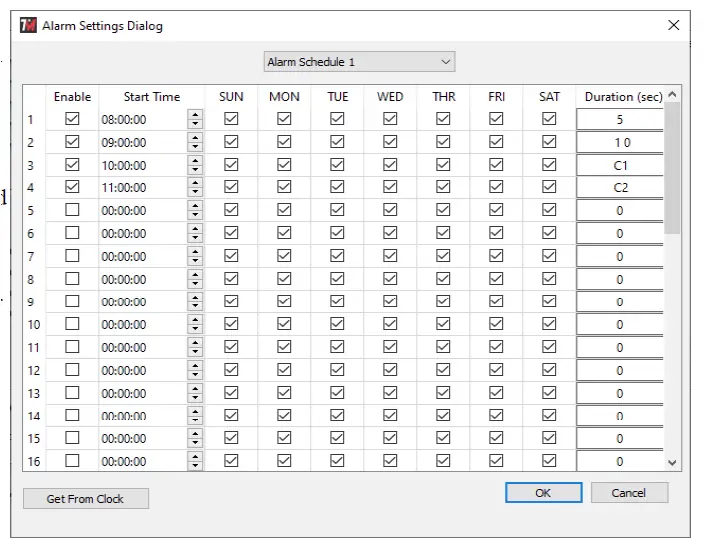Decrease start time down arrow in row 1
This screenshot has height=548, width=705.
(x=195, y=124)
